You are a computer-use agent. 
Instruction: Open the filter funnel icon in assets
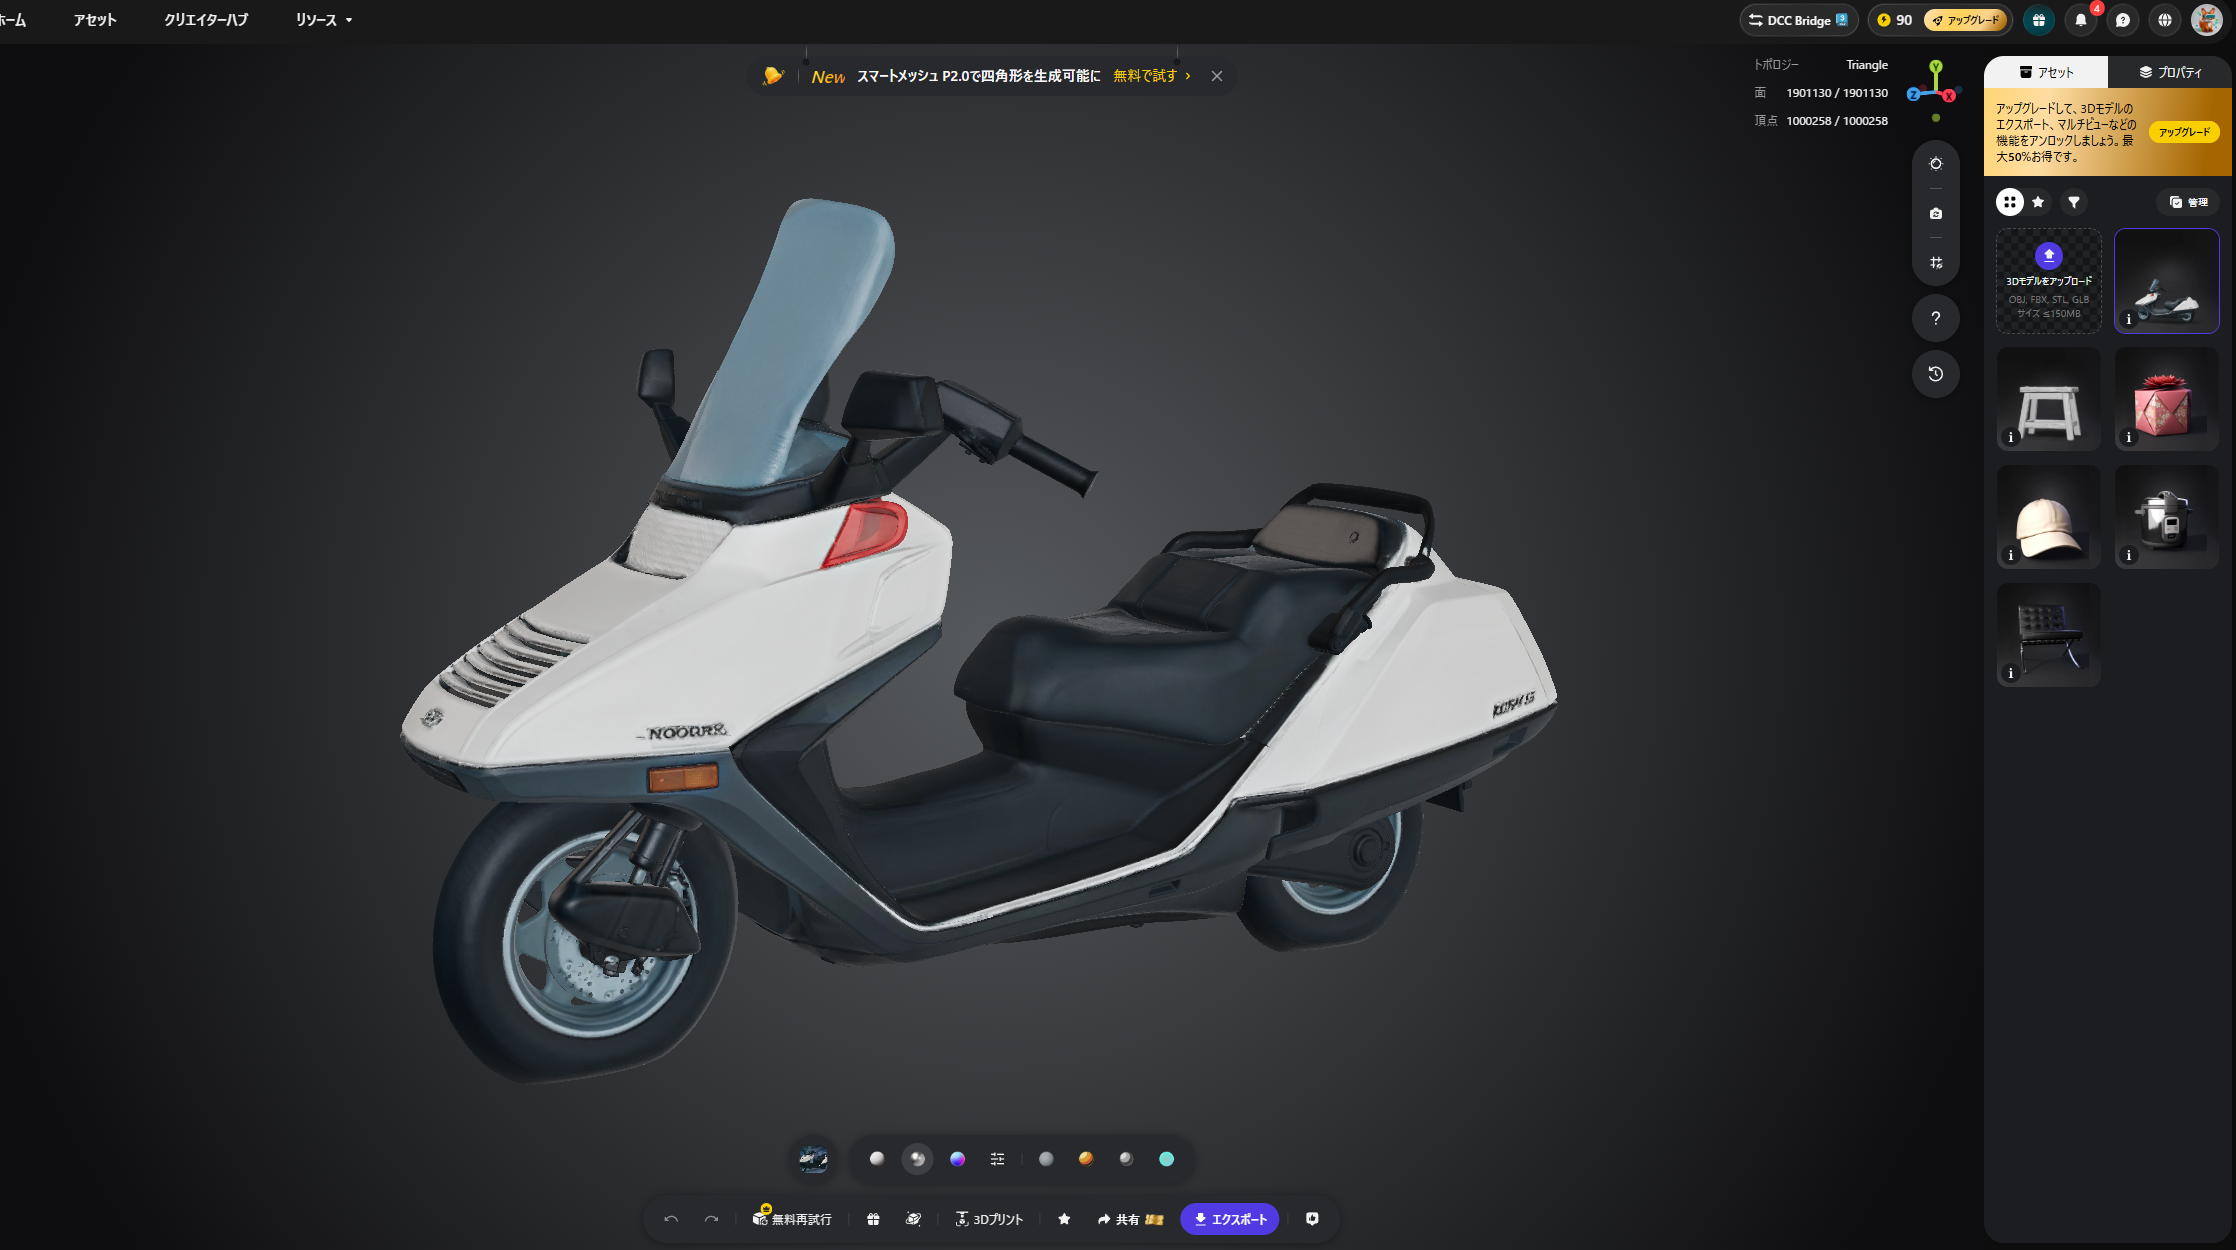click(2074, 202)
